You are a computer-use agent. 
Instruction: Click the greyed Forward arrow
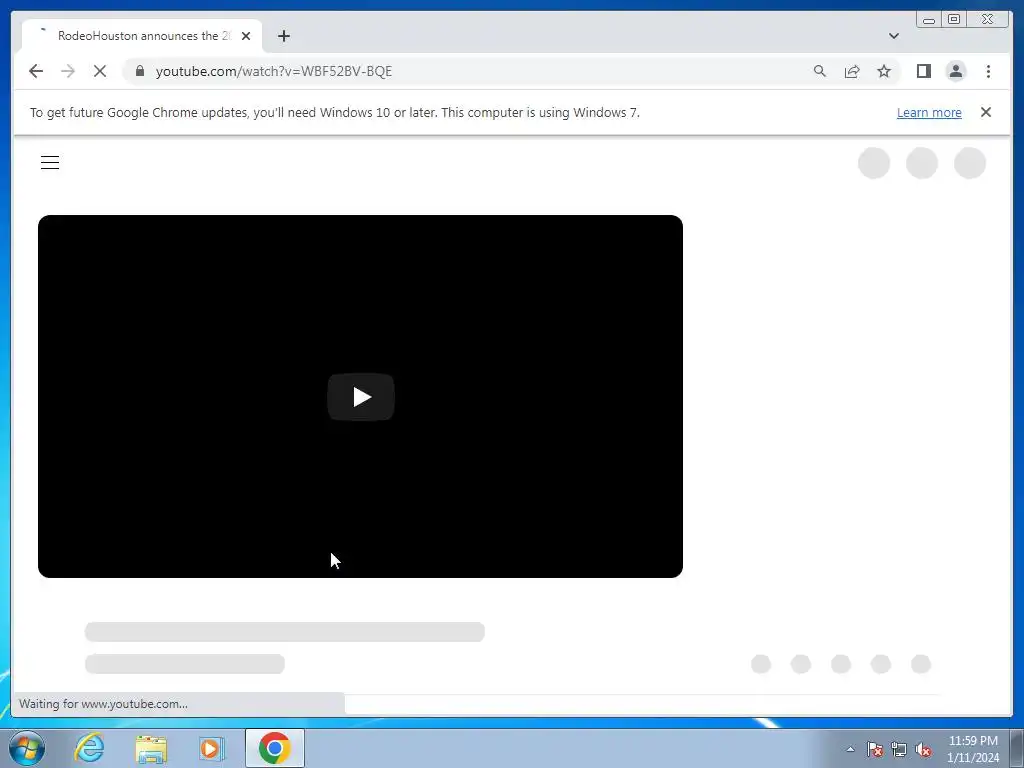(x=68, y=71)
